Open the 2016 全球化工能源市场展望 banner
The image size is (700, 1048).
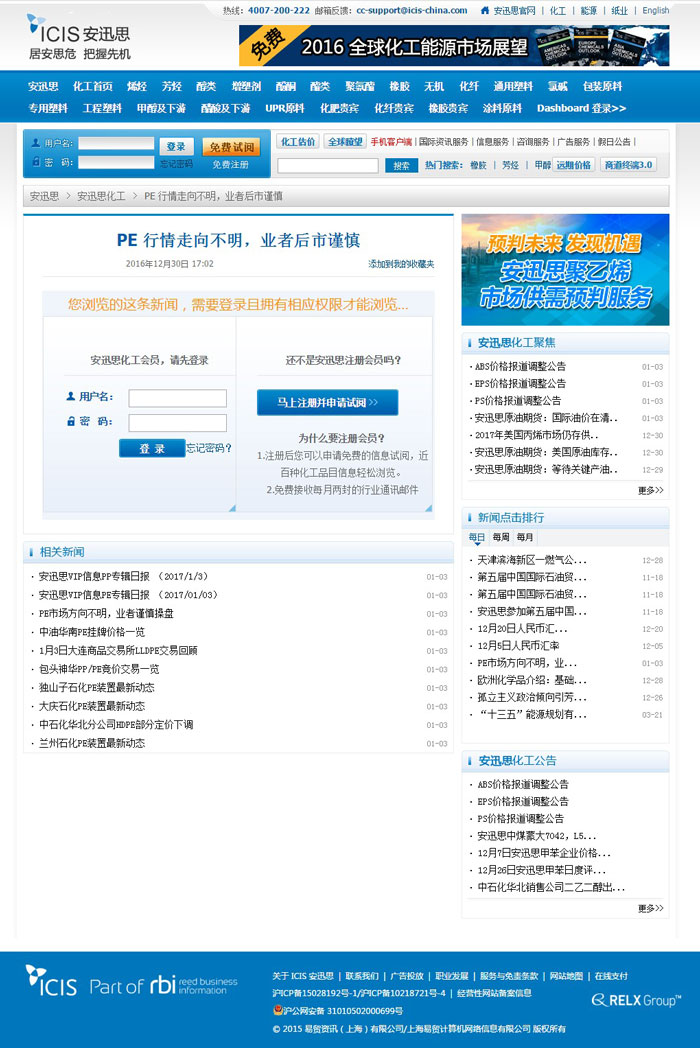pos(454,46)
